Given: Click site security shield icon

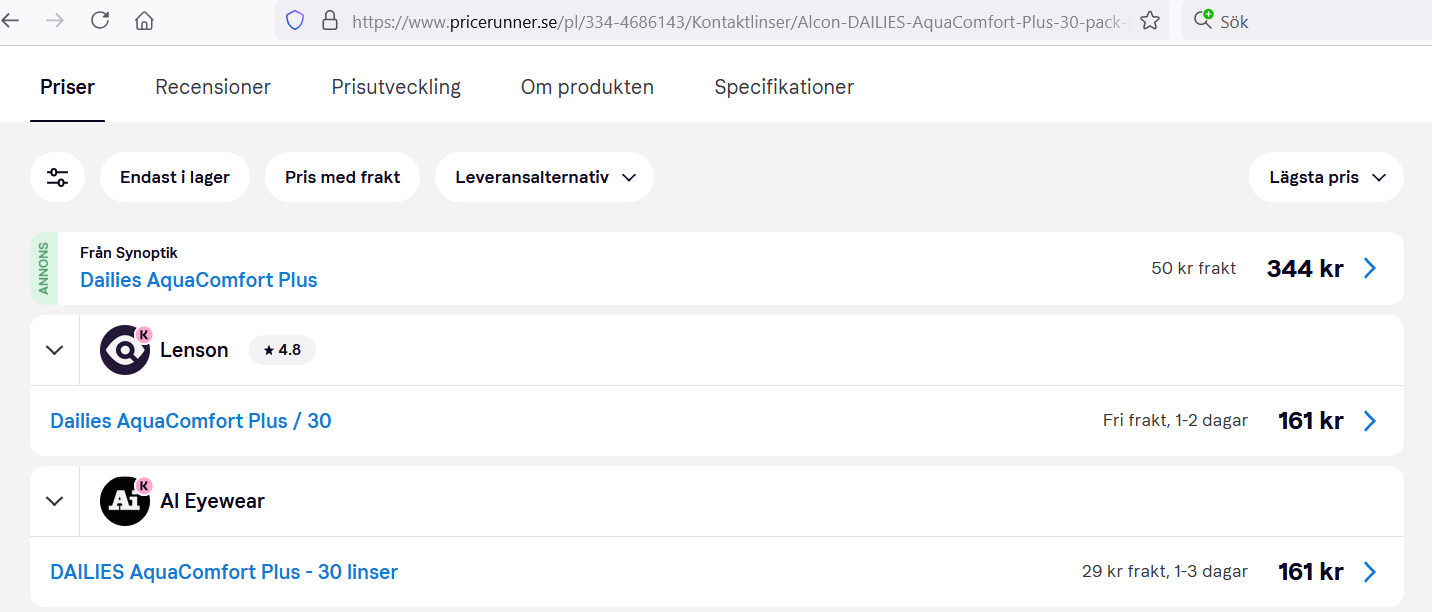Looking at the screenshot, I should coord(295,20).
